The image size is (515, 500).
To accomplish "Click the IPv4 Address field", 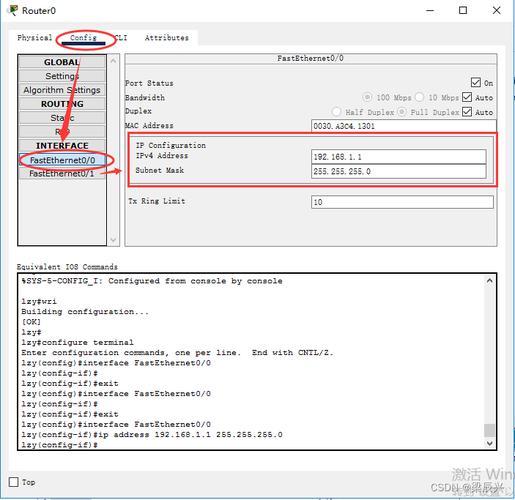I will [399, 157].
